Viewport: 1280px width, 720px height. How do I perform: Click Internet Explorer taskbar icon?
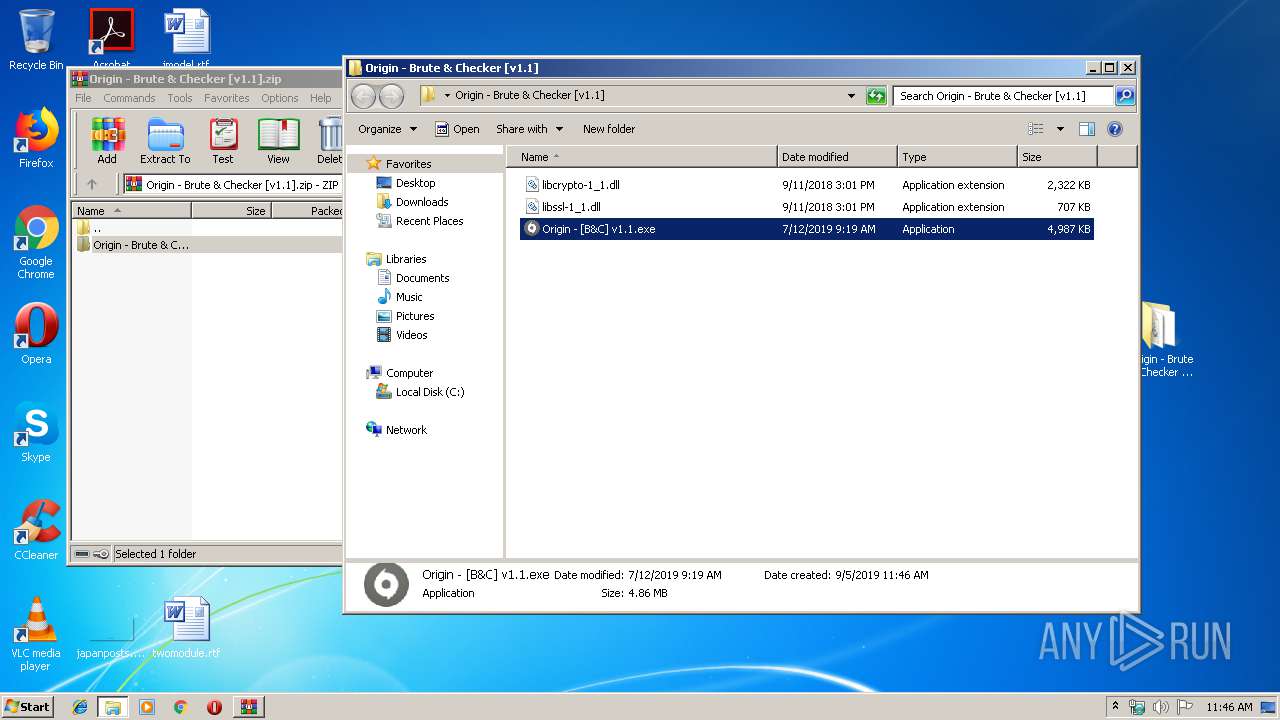coord(80,707)
